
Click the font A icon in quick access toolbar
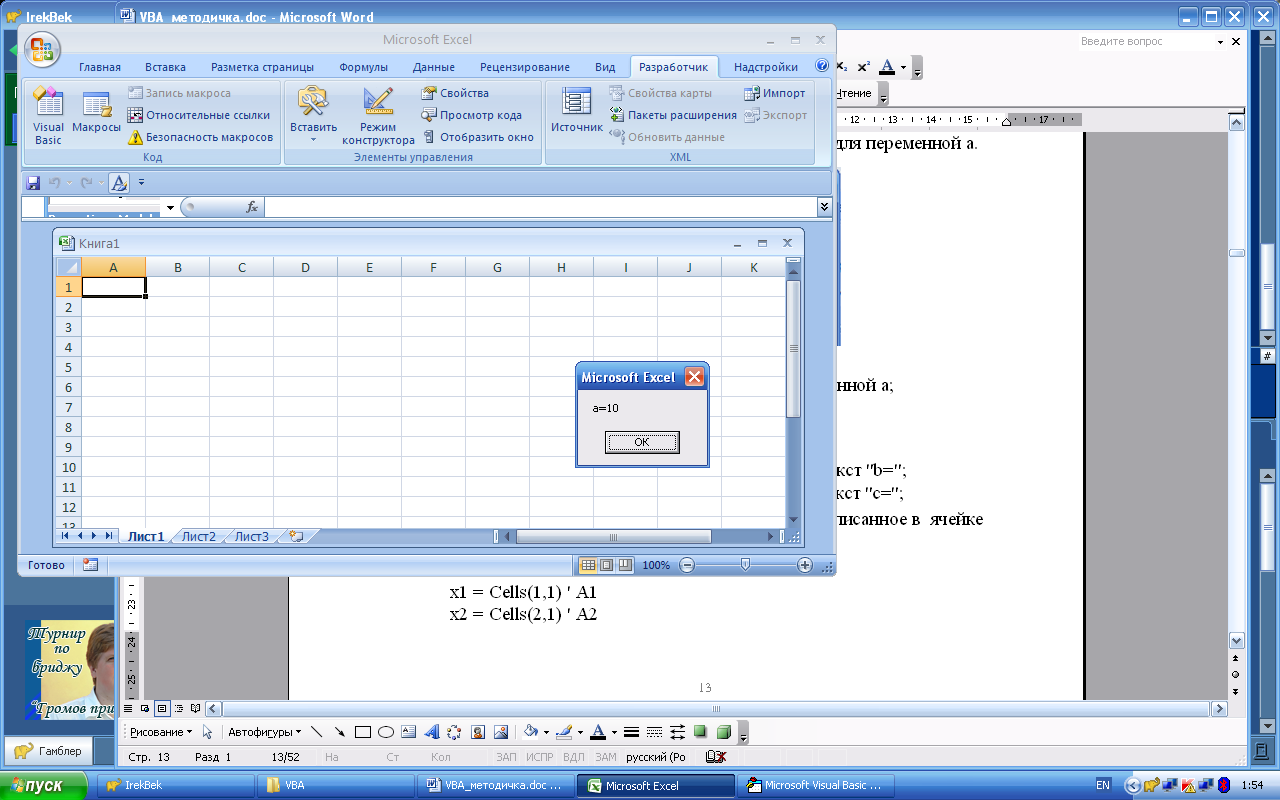(119, 183)
